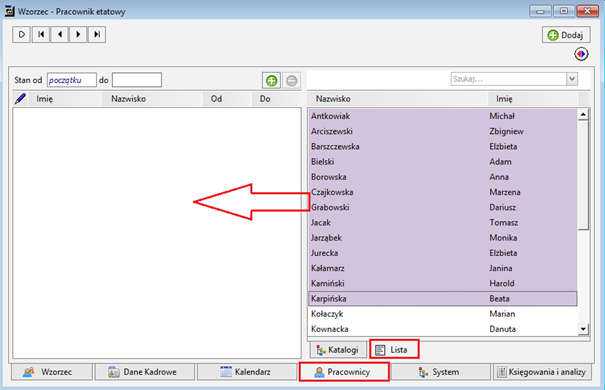Click the green plus add-employee icon
The image size is (605, 390).
[271, 81]
